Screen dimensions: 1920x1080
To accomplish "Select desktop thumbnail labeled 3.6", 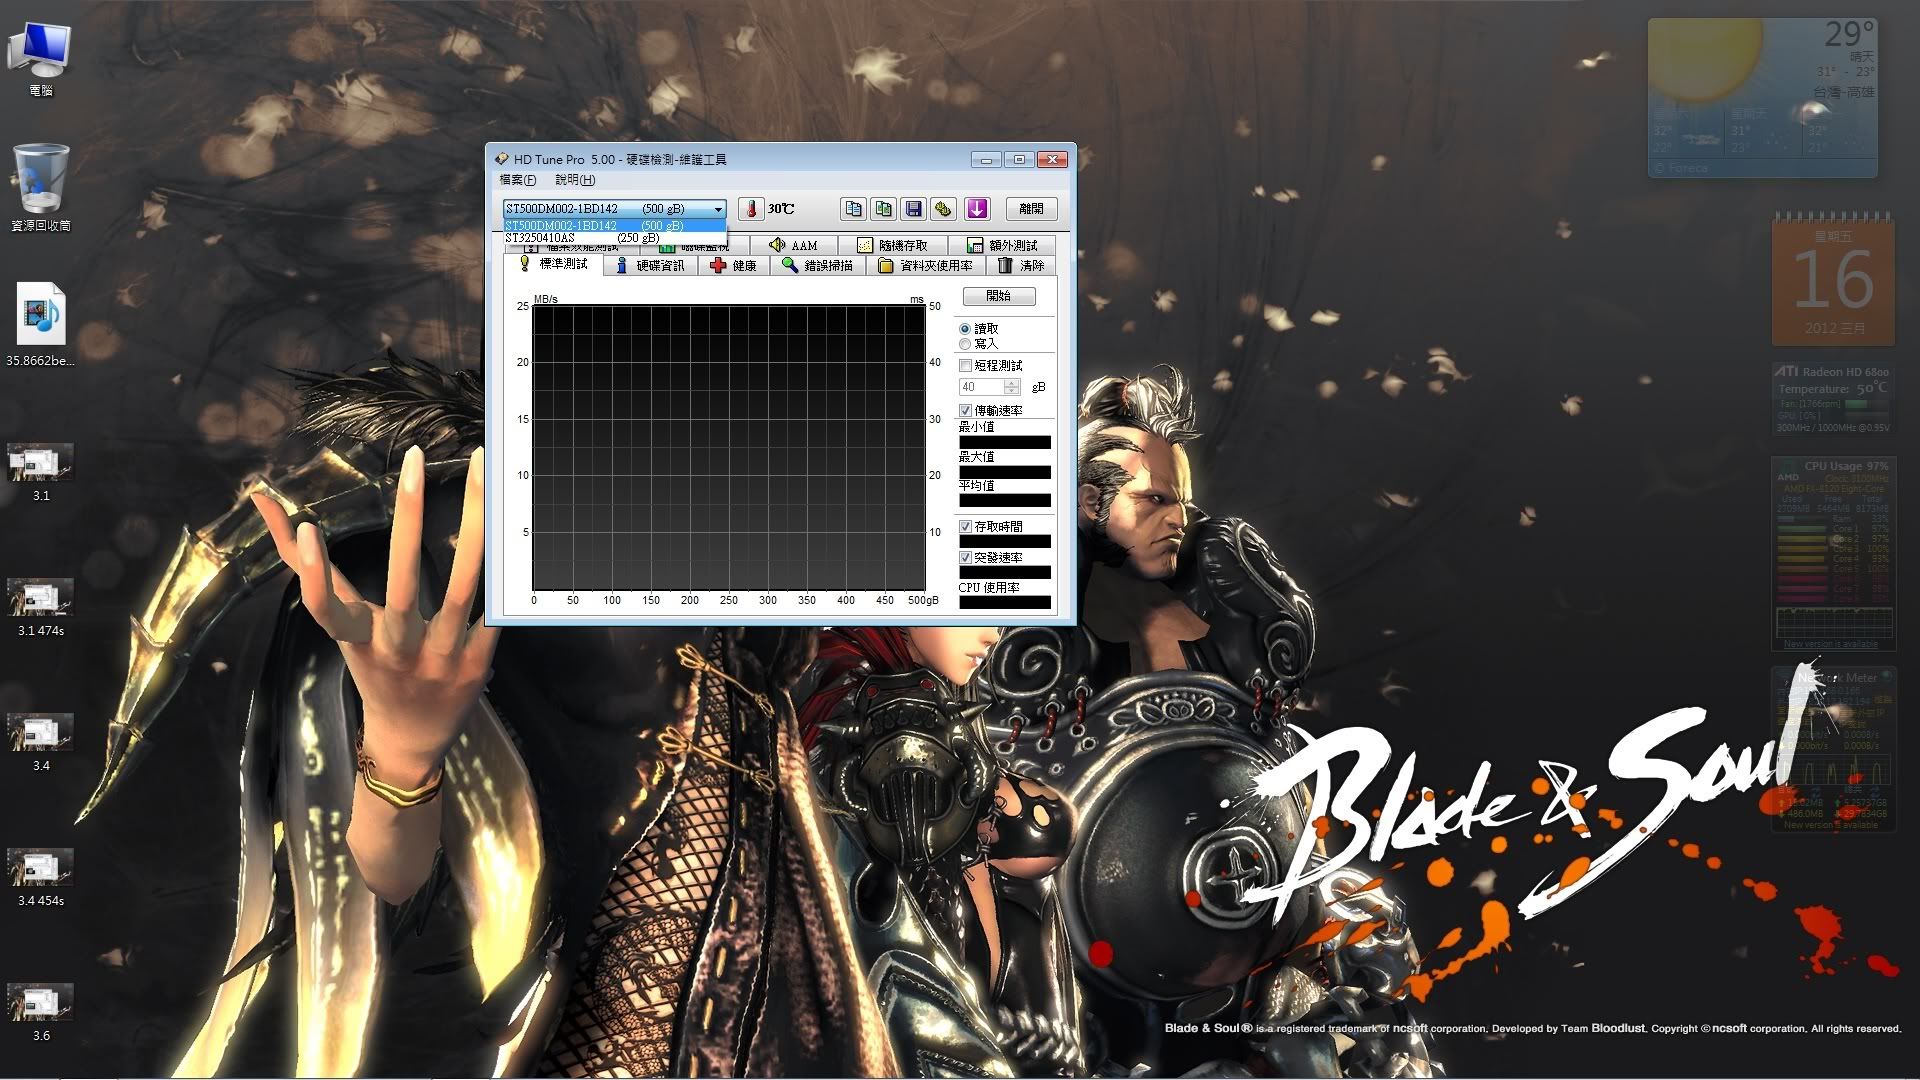I will (40, 1013).
